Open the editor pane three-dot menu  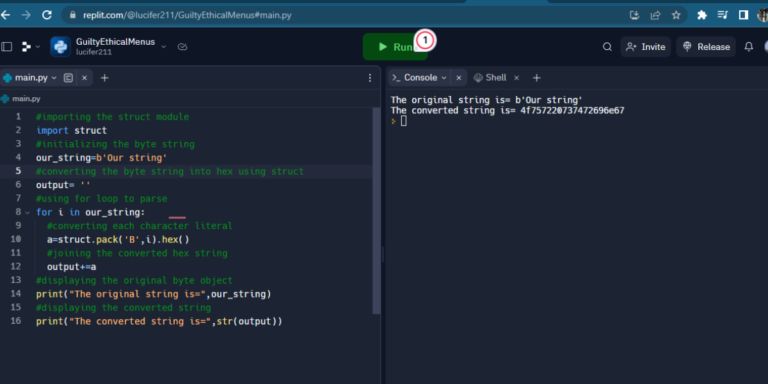370,78
